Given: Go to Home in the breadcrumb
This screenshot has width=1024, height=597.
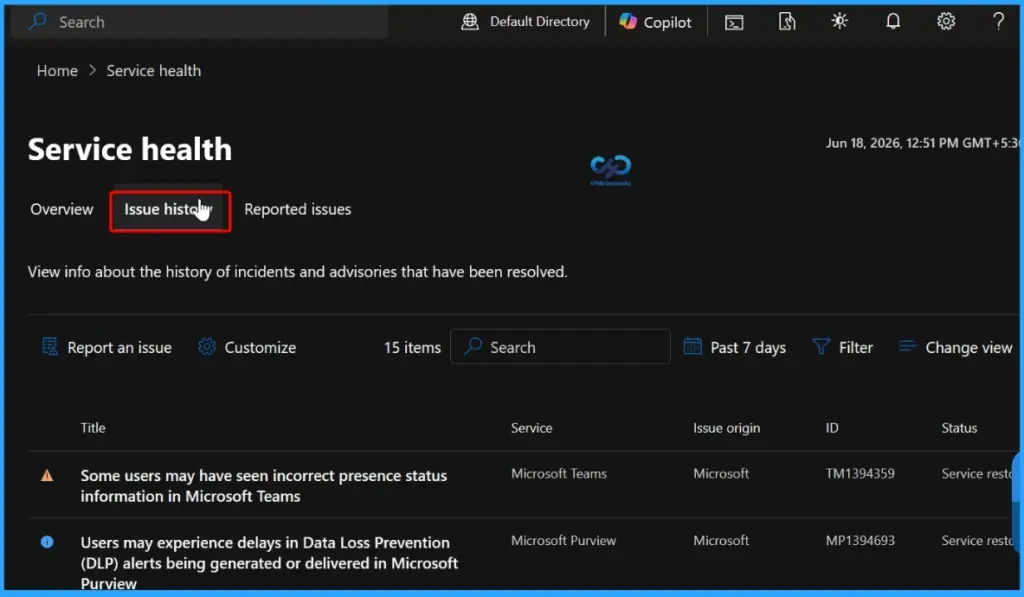Looking at the screenshot, I should pyautogui.click(x=57, y=71).
